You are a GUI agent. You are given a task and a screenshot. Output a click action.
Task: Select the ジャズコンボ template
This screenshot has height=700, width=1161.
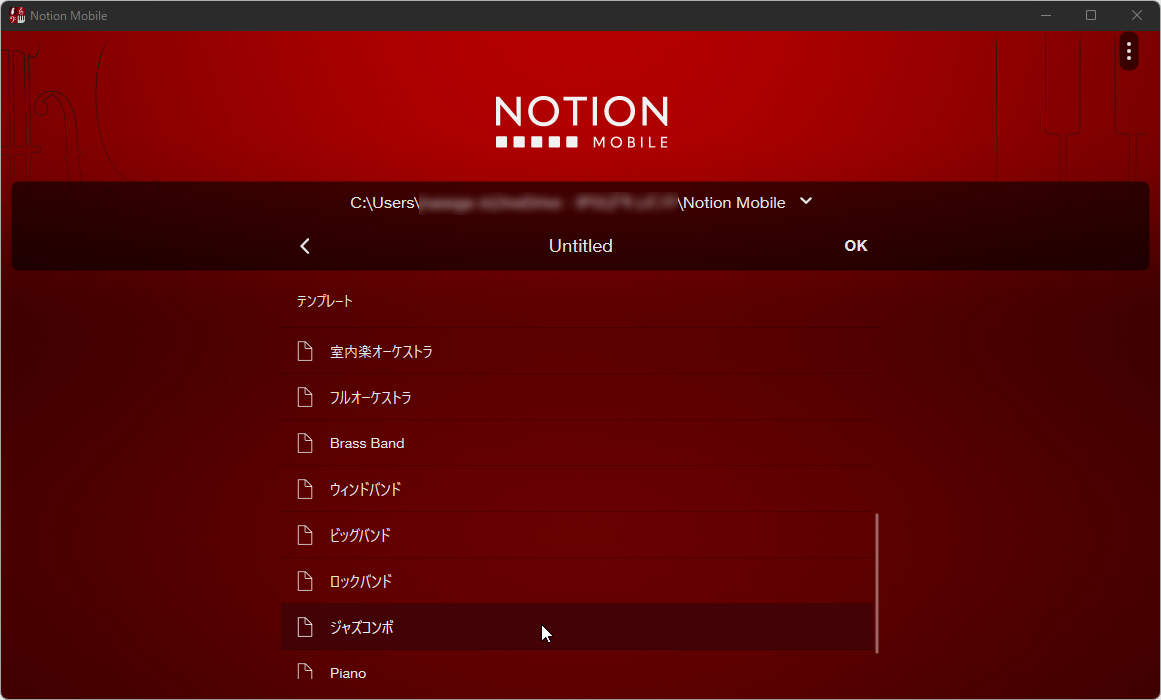(578, 627)
